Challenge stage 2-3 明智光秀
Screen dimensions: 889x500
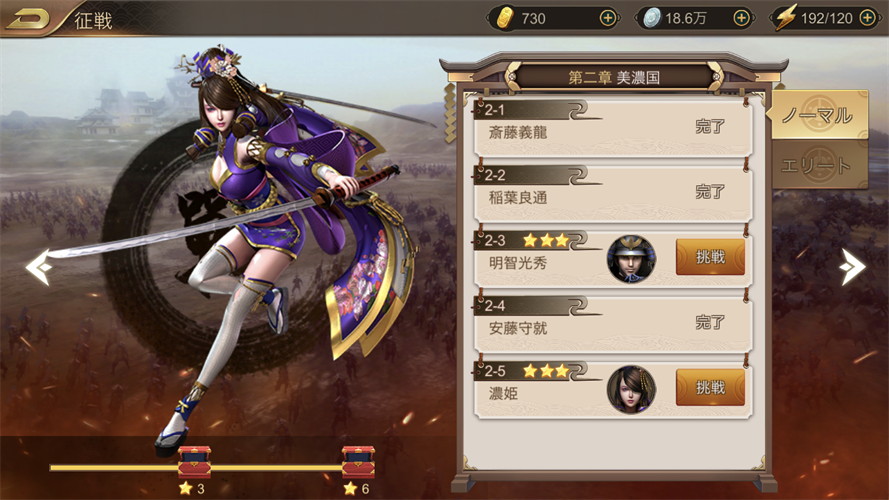[x=710, y=257]
